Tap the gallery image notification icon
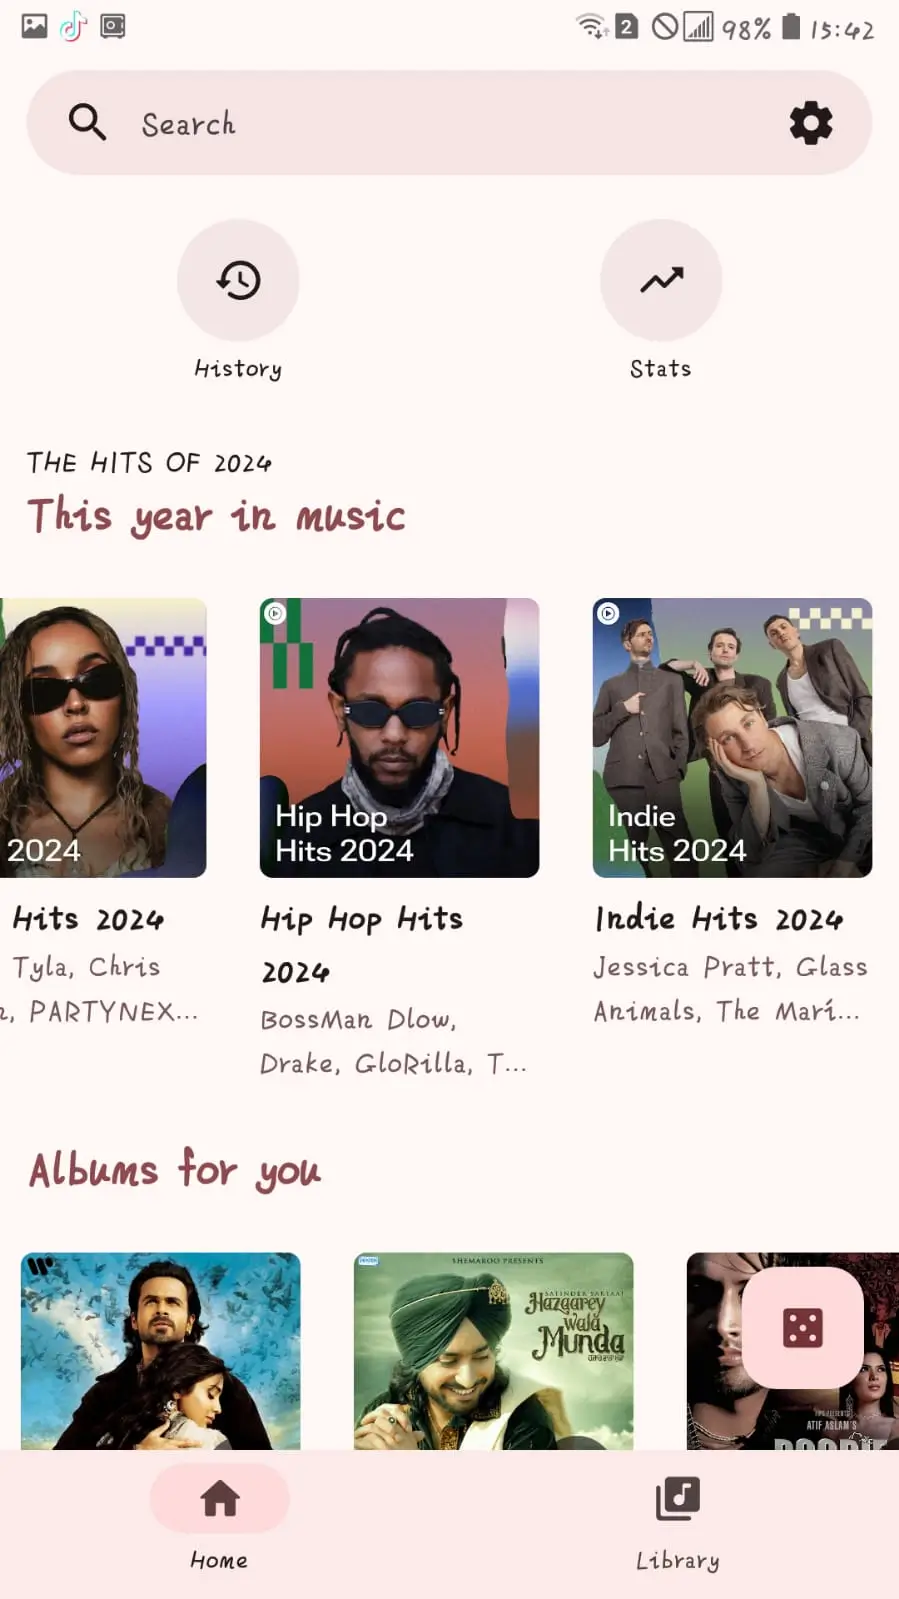This screenshot has height=1599, width=899. [x=34, y=26]
